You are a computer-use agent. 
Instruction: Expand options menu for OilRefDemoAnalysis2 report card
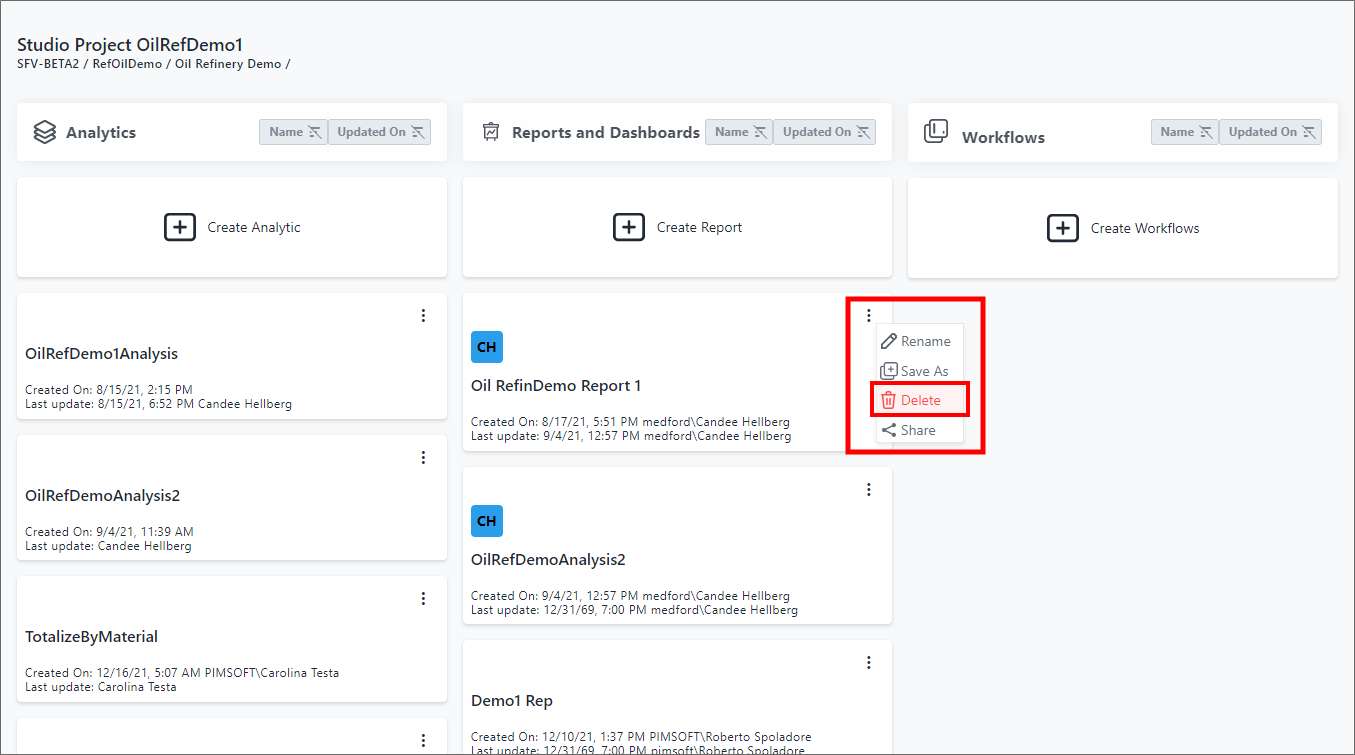point(868,490)
